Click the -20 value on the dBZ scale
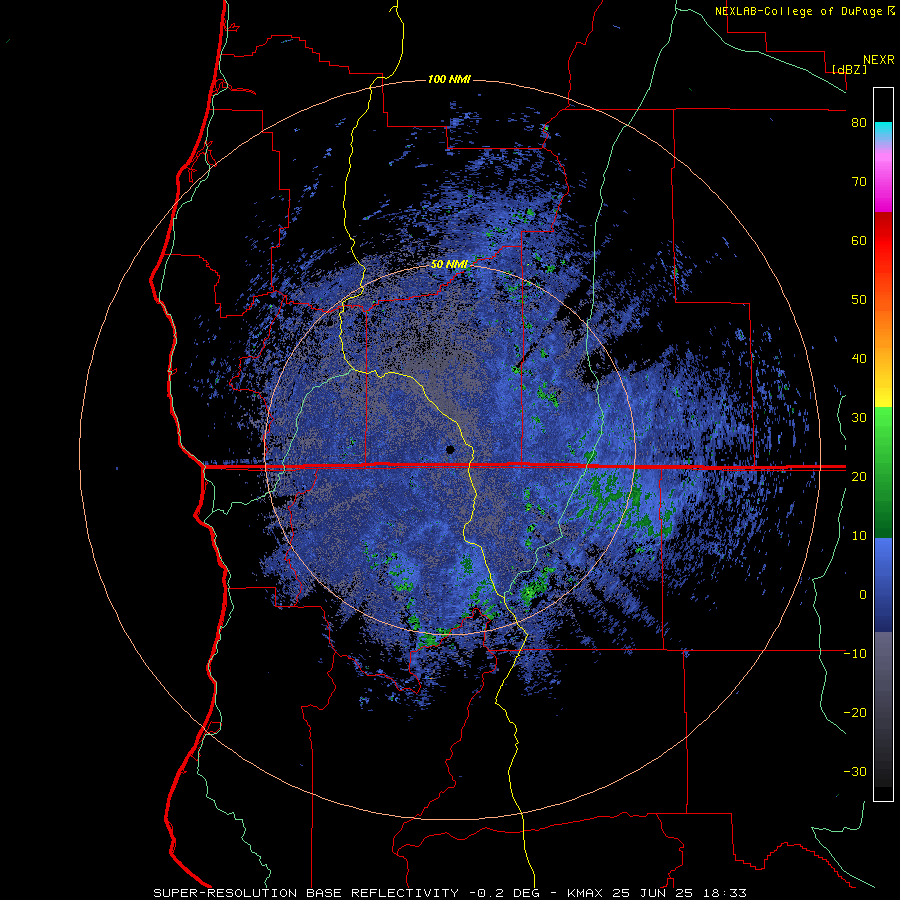The image size is (900, 900). tap(855, 712)
